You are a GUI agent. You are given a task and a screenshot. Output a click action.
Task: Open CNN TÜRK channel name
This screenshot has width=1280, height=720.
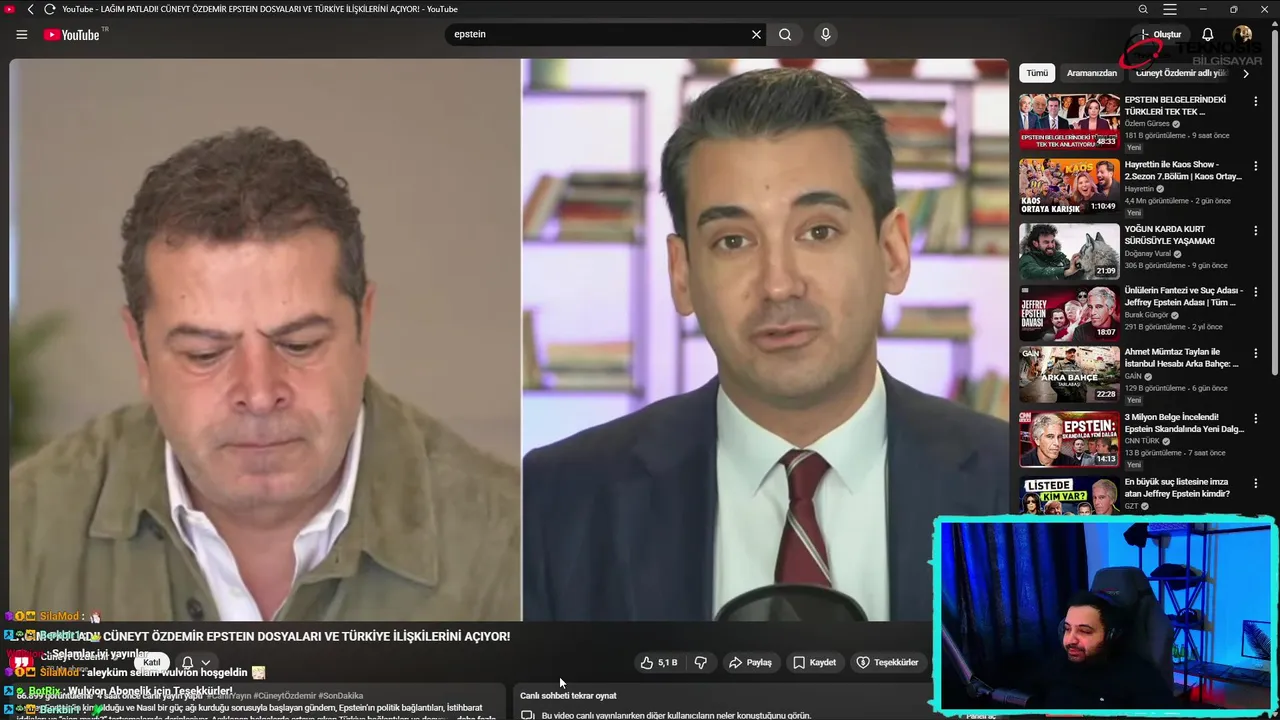1142,441
